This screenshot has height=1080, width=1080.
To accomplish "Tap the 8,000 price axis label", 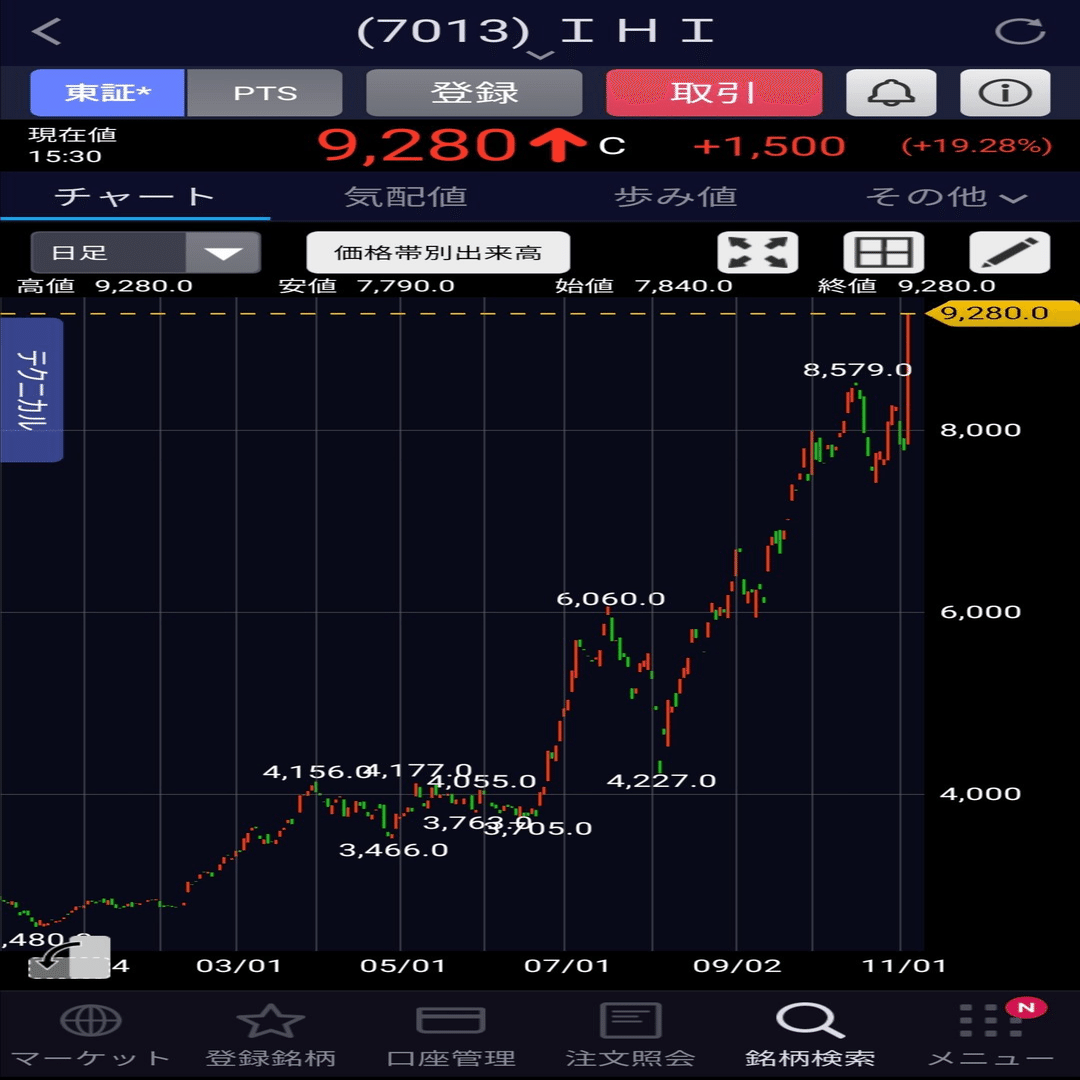I will tap(980, 430).
